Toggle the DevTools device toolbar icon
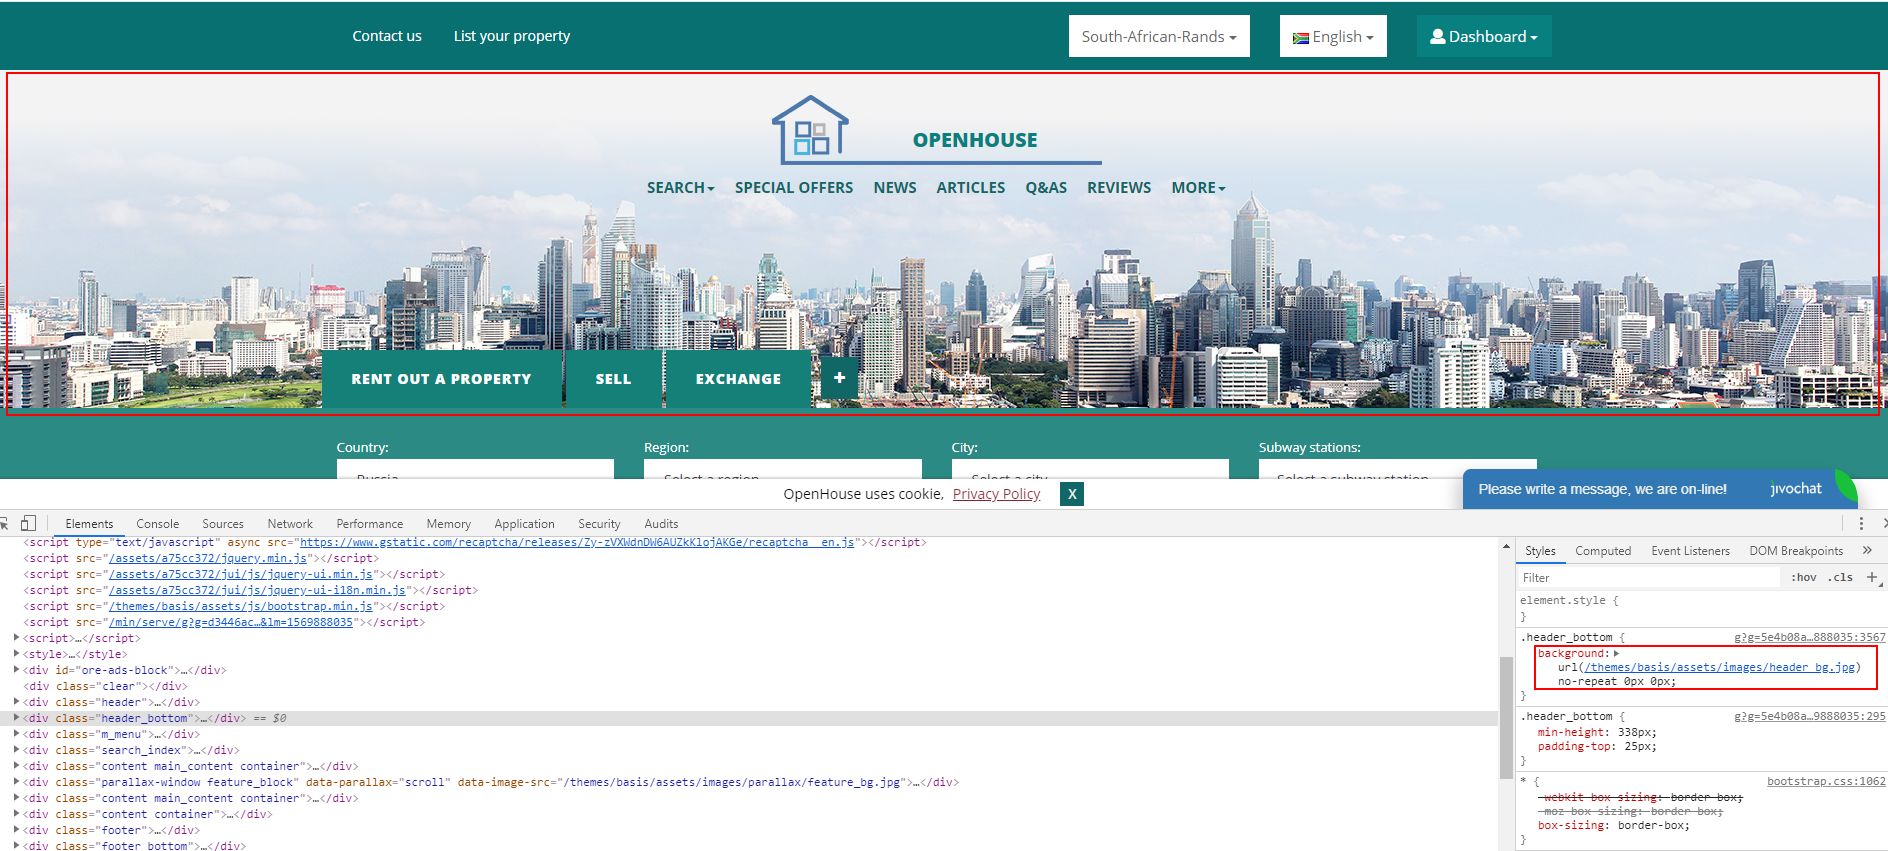Image resolution: width=1888 pixels, height=851 pixels. pos(28,523)
